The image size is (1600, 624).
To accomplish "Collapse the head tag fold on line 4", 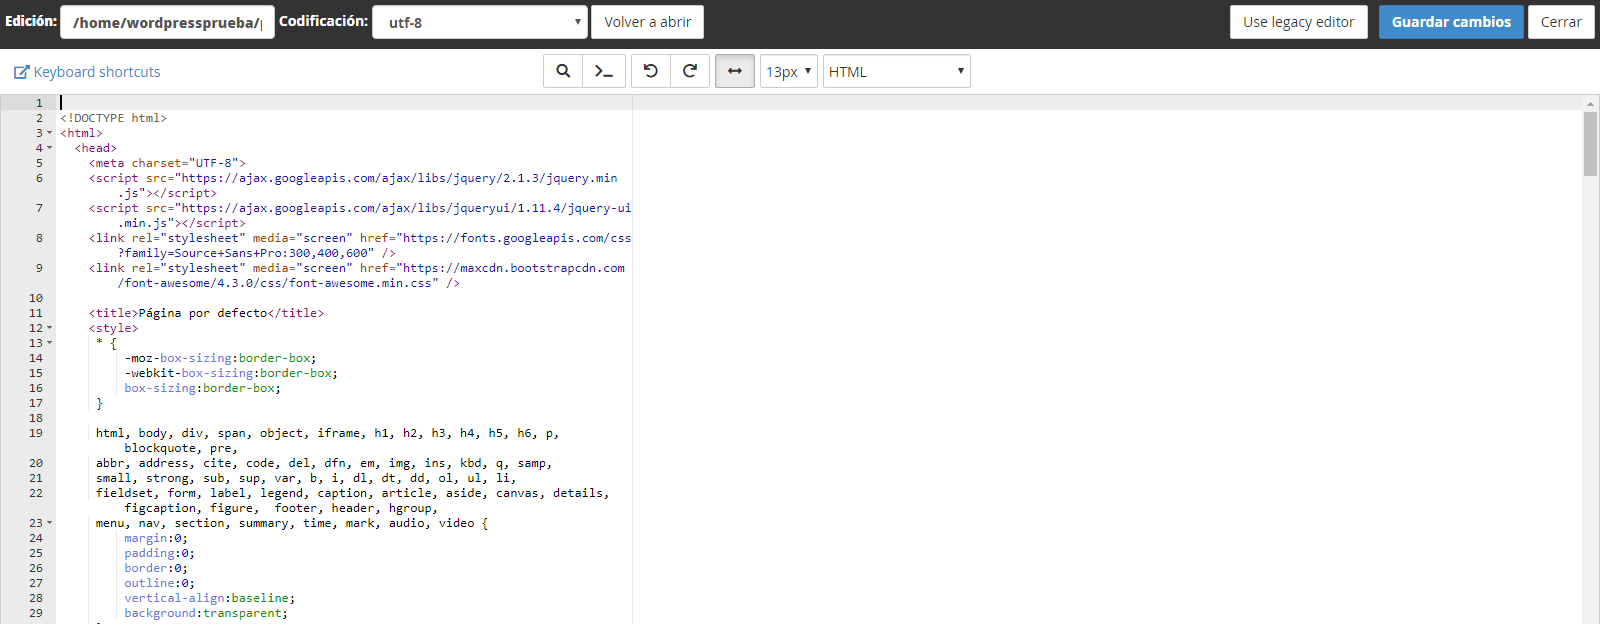I will tap(50, 148).
